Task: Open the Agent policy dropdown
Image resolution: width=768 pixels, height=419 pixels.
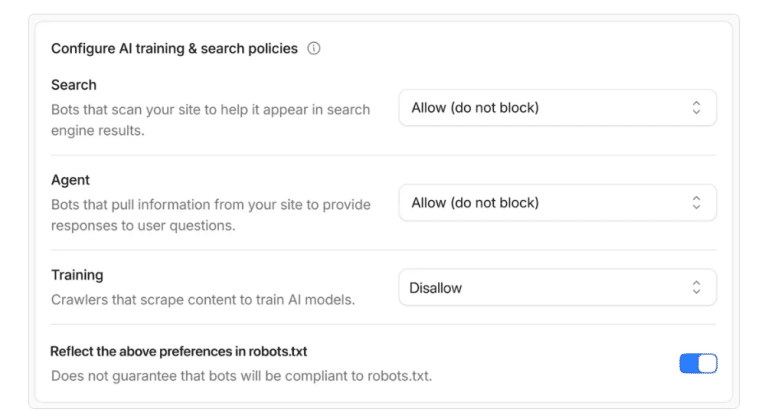Action: click(557, 203)
